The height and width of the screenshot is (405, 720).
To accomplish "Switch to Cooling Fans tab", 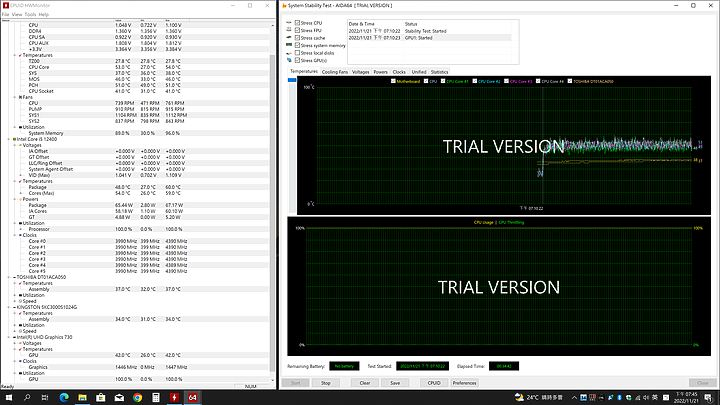I will (x=335, y=72).
